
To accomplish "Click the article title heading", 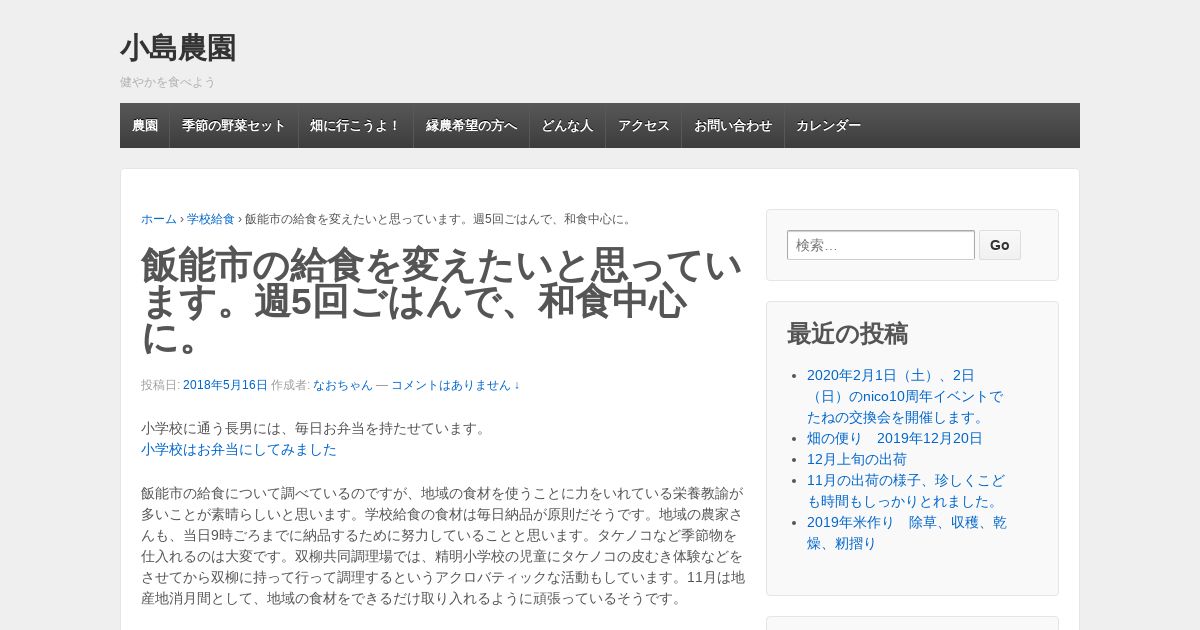I will [442, 301].
